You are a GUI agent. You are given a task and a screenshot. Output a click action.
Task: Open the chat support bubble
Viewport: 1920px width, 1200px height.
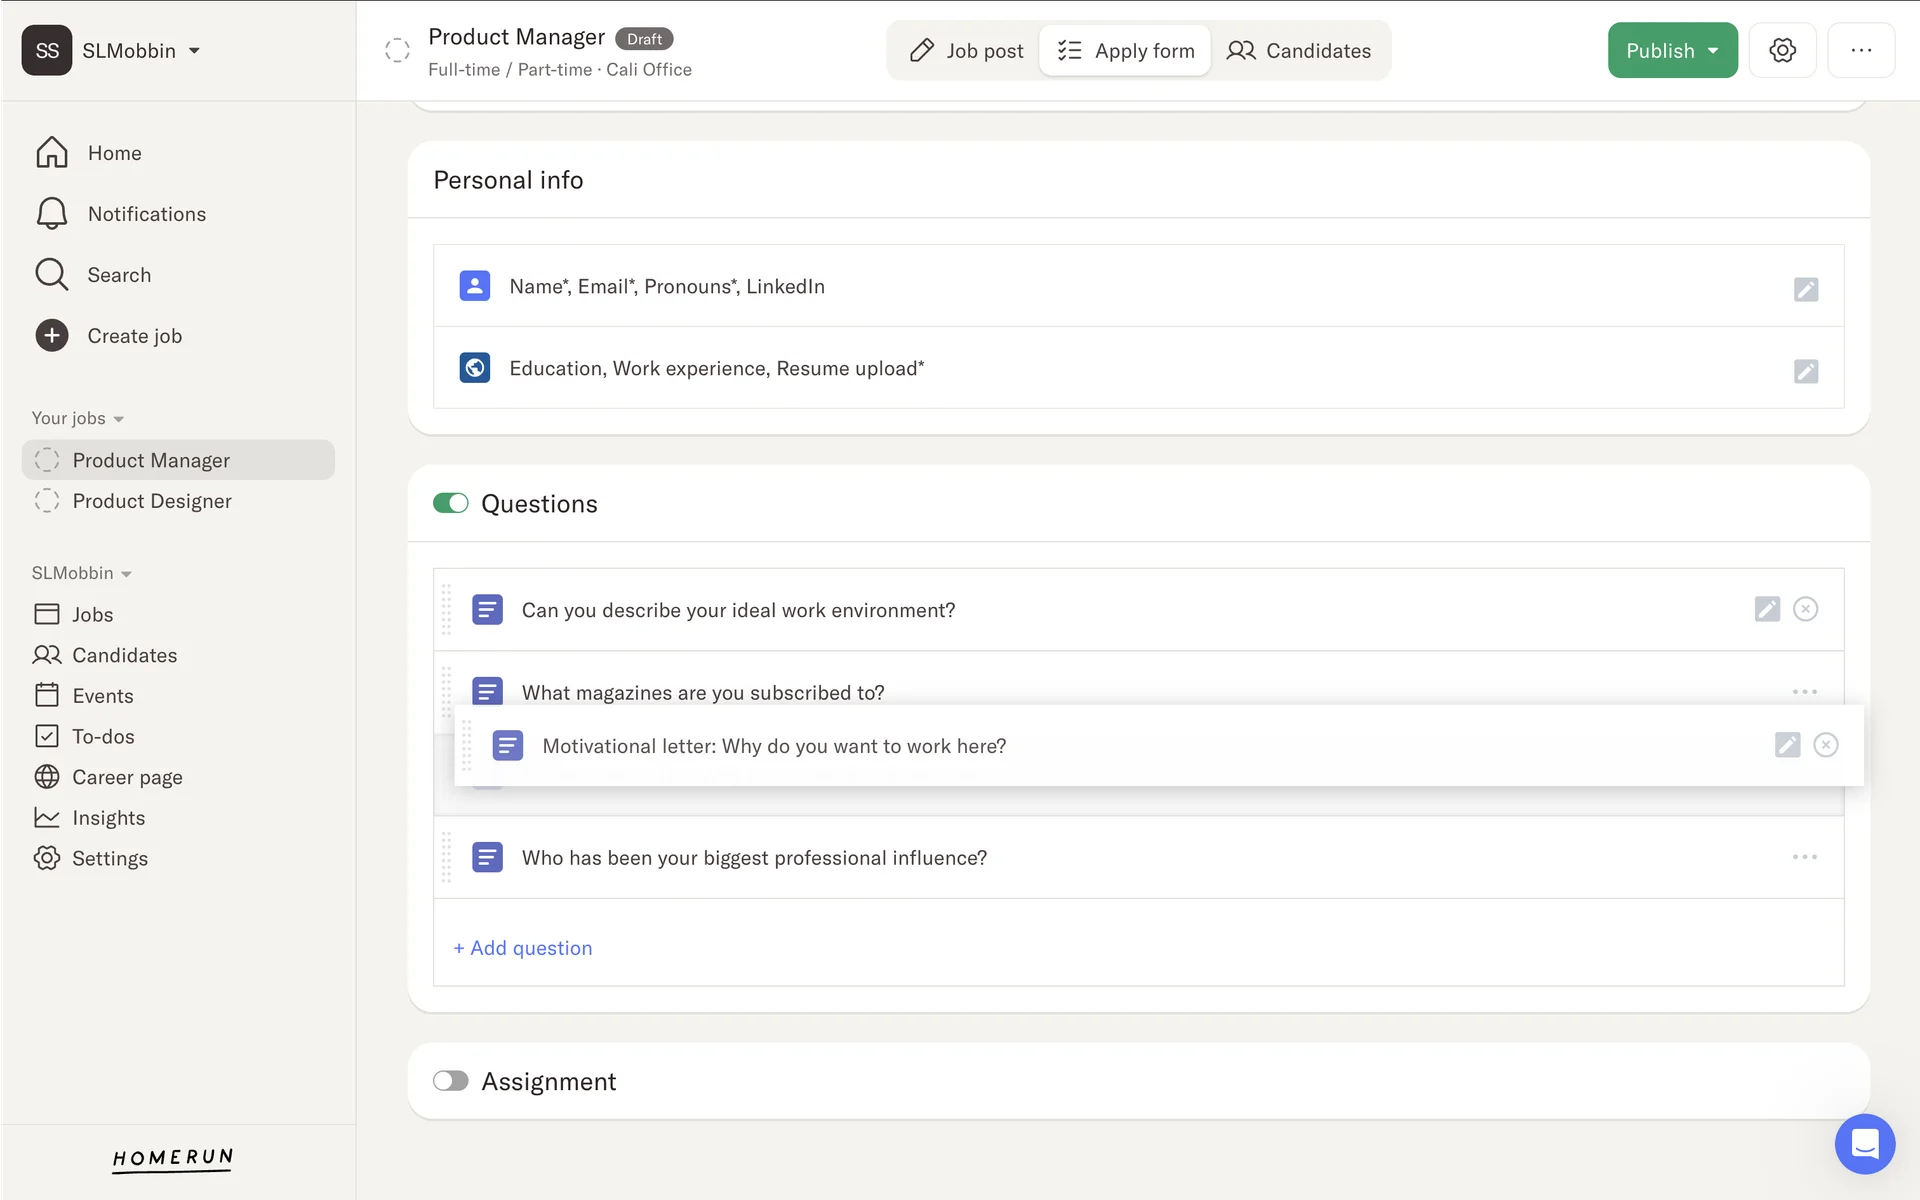pos(1864,1143)
